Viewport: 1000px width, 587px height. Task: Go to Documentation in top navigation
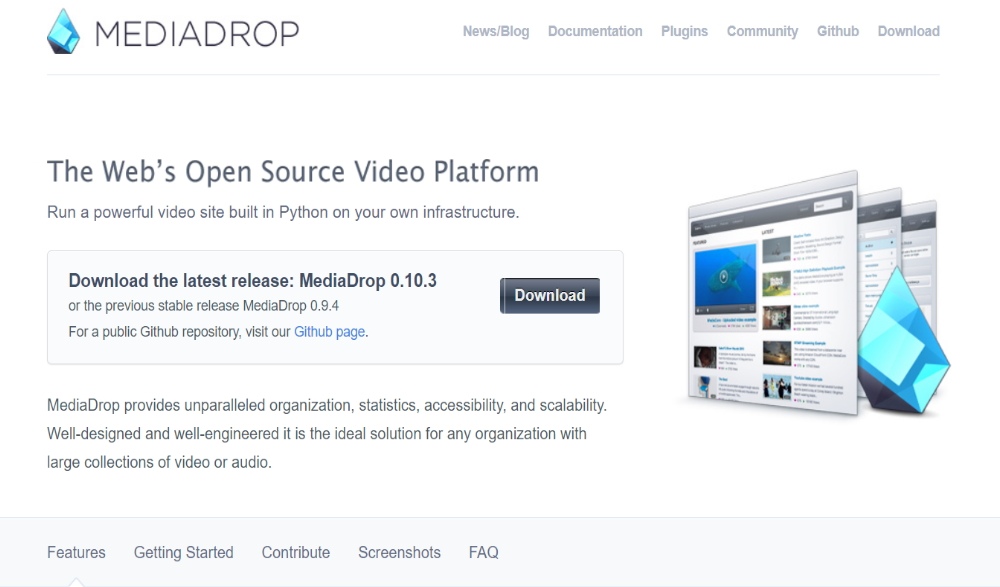point(595,31)
